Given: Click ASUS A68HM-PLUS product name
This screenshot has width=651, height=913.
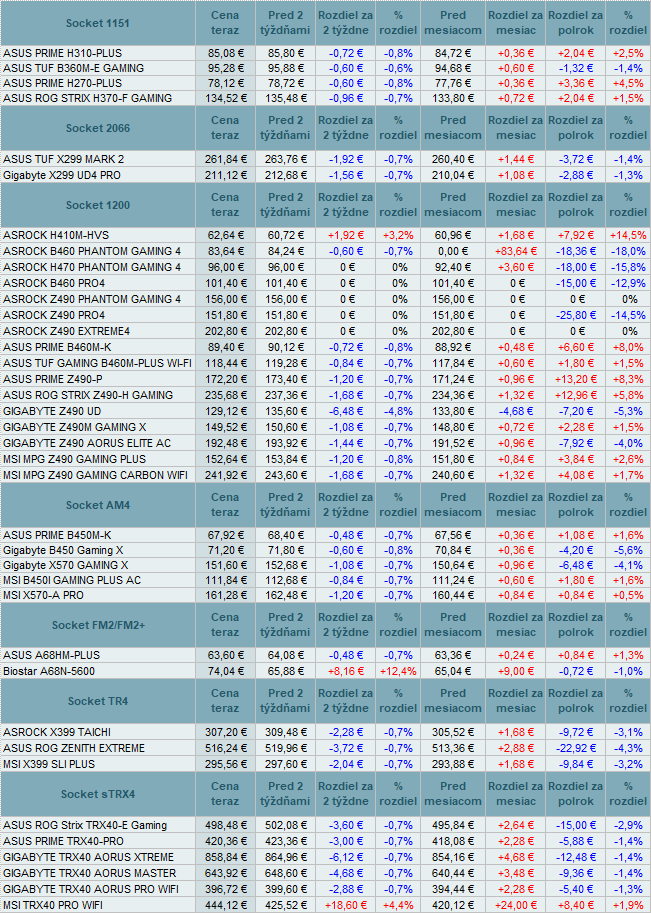Looking at the screenshot, I should (x=51, y=655).
